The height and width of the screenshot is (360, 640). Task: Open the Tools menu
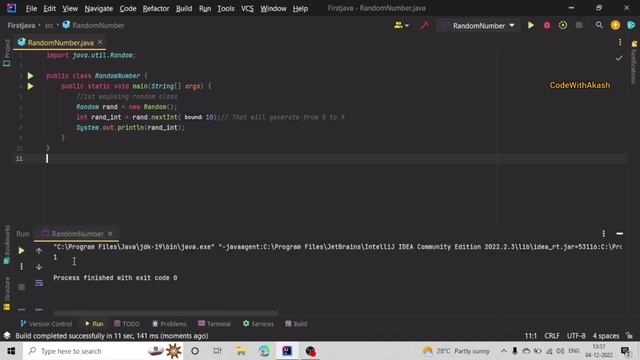pos(226,8)
